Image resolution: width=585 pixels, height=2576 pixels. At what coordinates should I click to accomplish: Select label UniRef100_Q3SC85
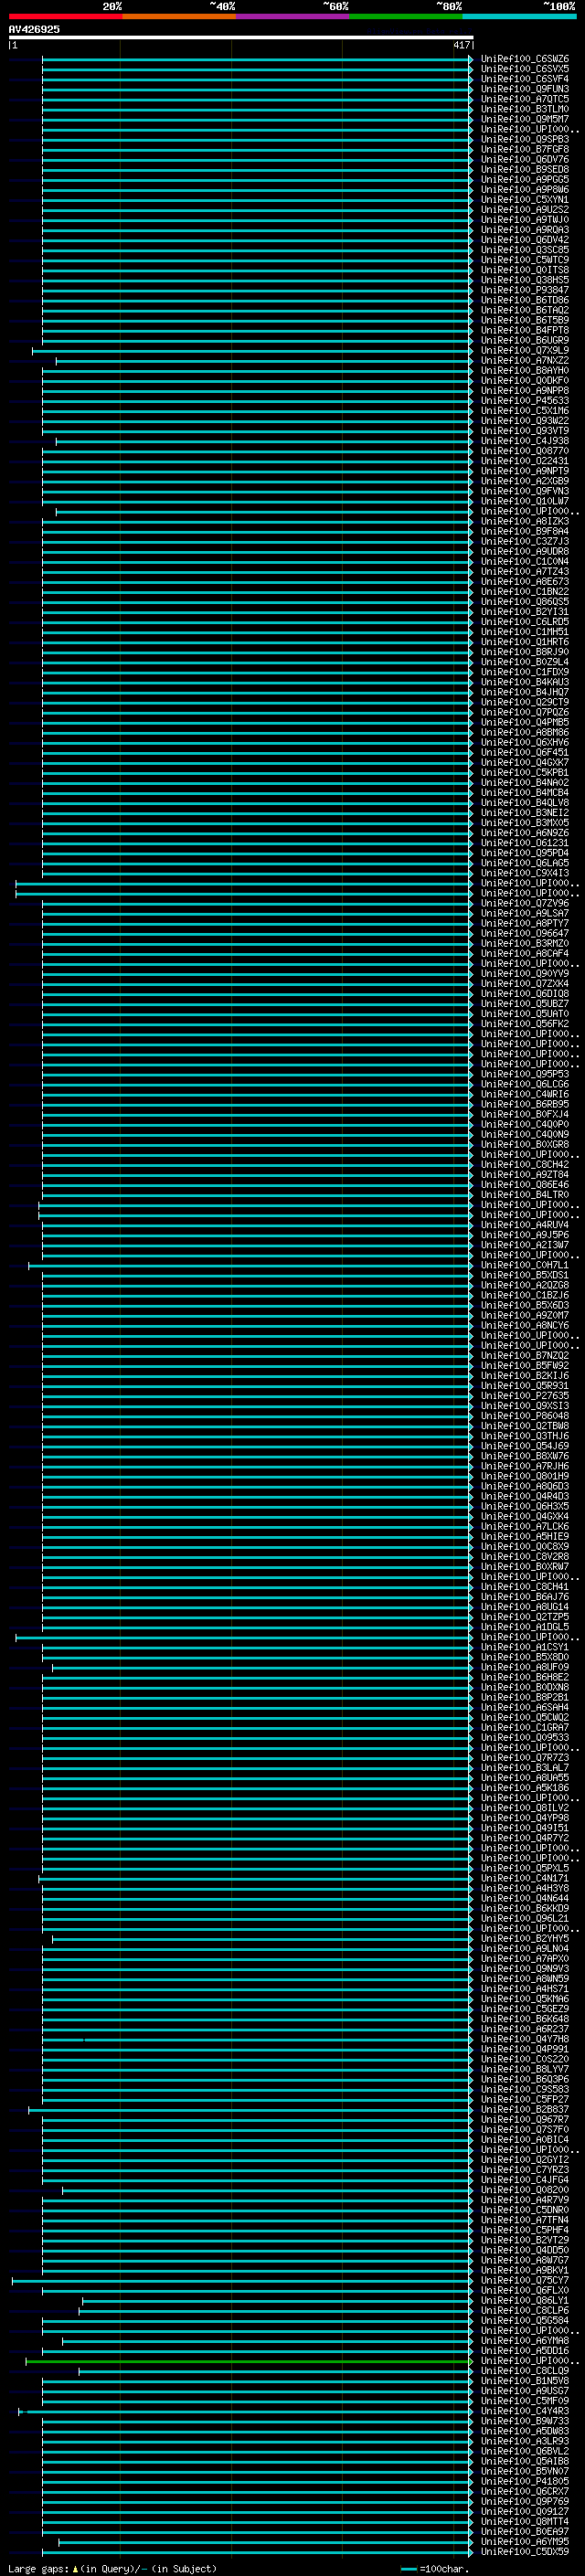click(525, 250)
